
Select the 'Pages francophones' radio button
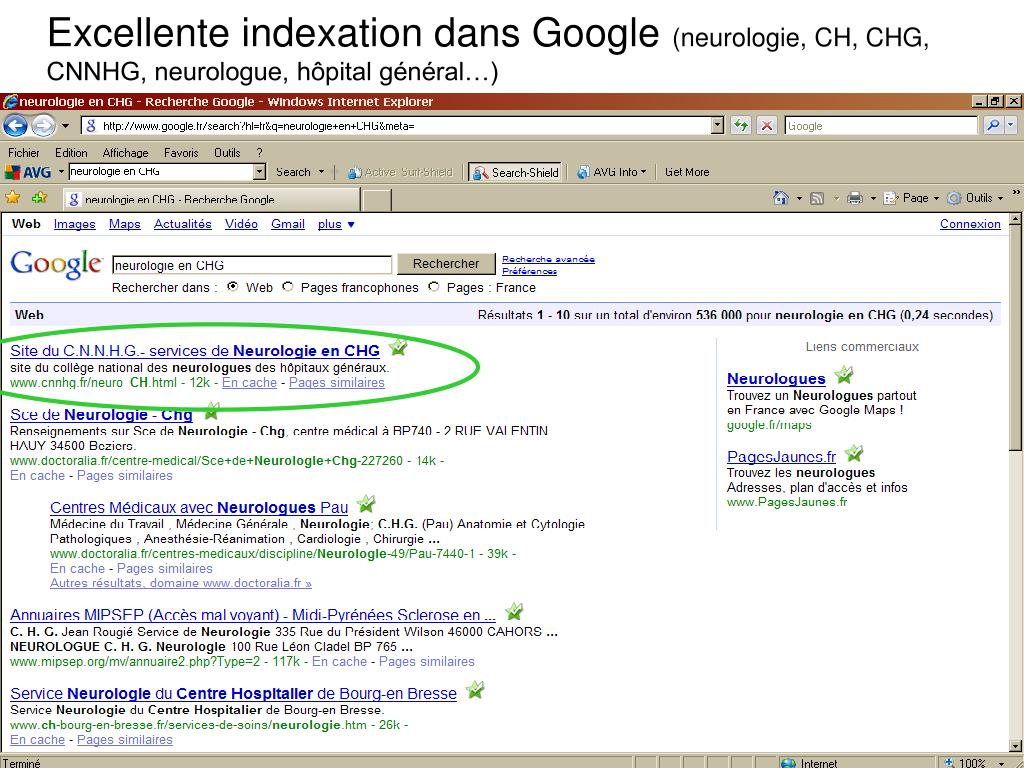287,287
